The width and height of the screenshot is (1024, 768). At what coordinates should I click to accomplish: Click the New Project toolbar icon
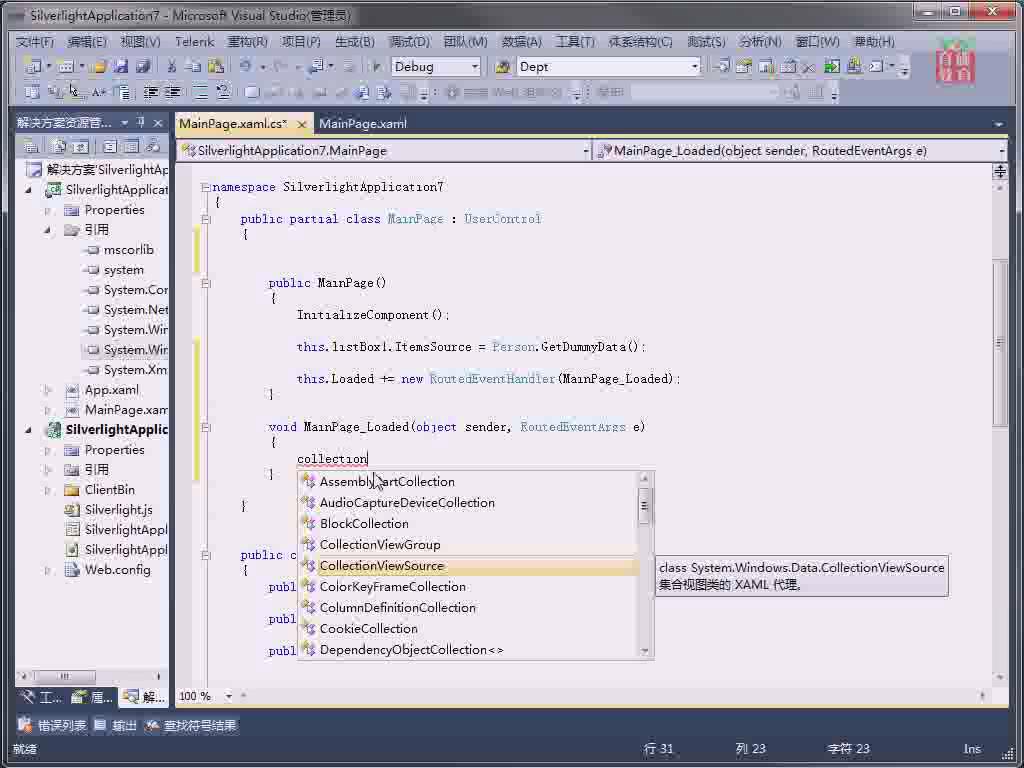[32, 67]
